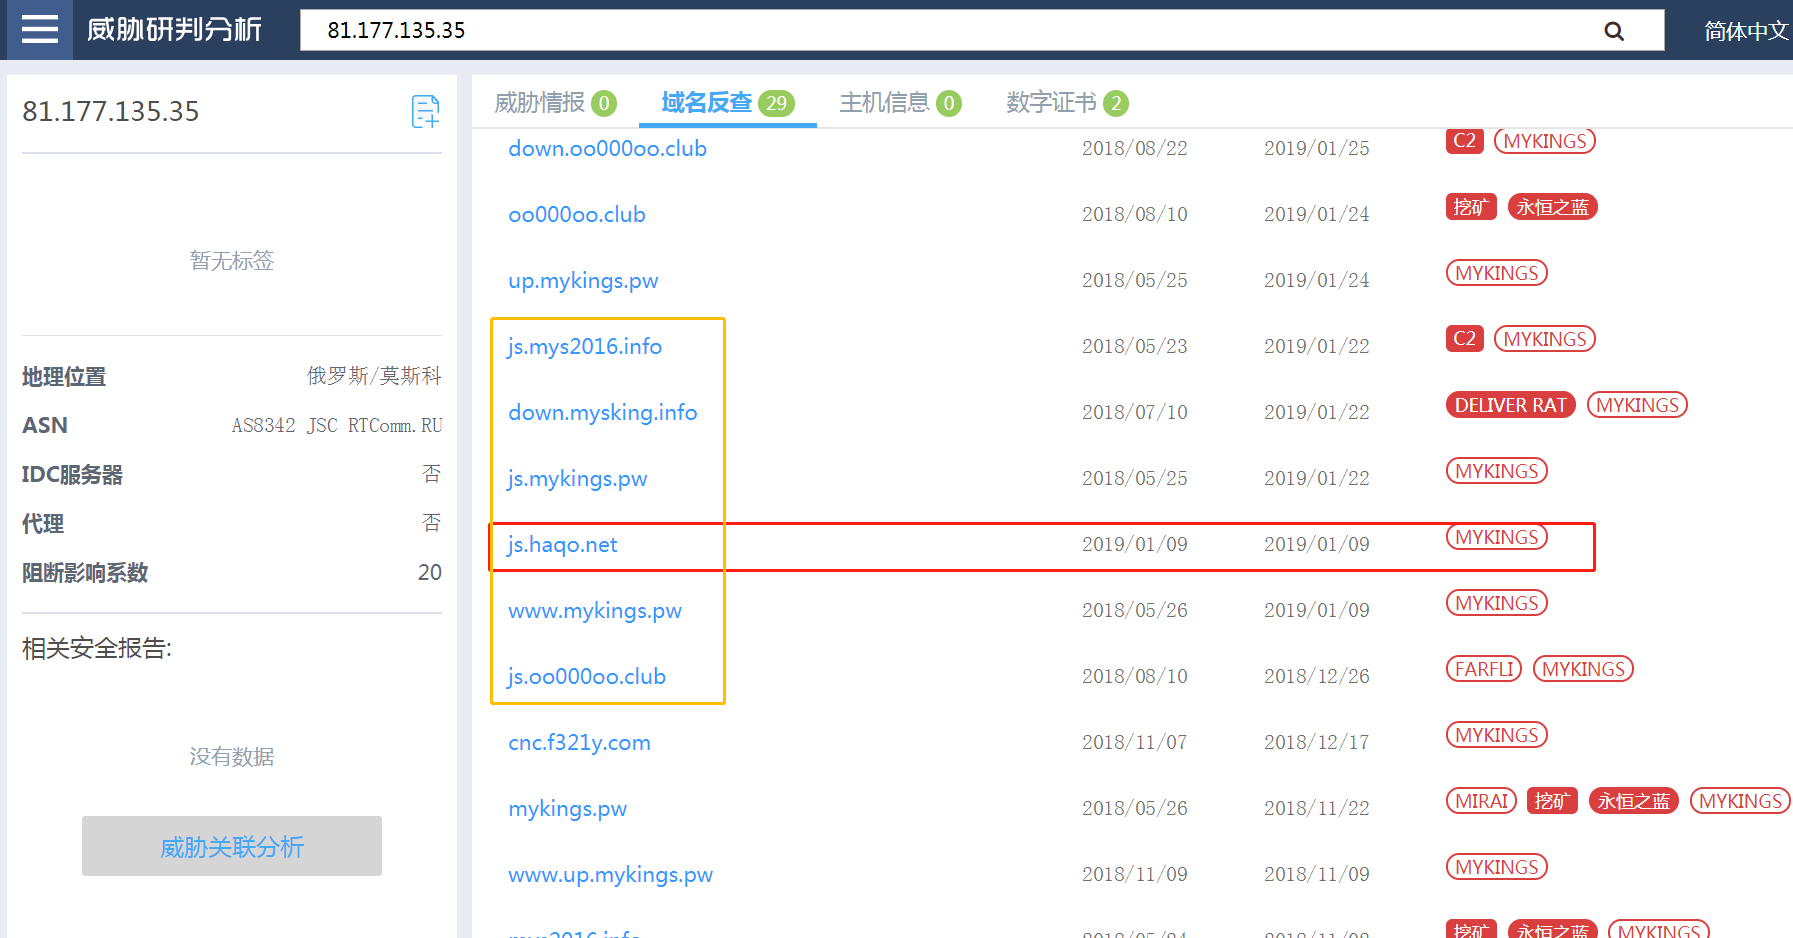Click the MIRAI tag badge
Viewport: 1793px width, 938px height.
tap(1481, 801)
